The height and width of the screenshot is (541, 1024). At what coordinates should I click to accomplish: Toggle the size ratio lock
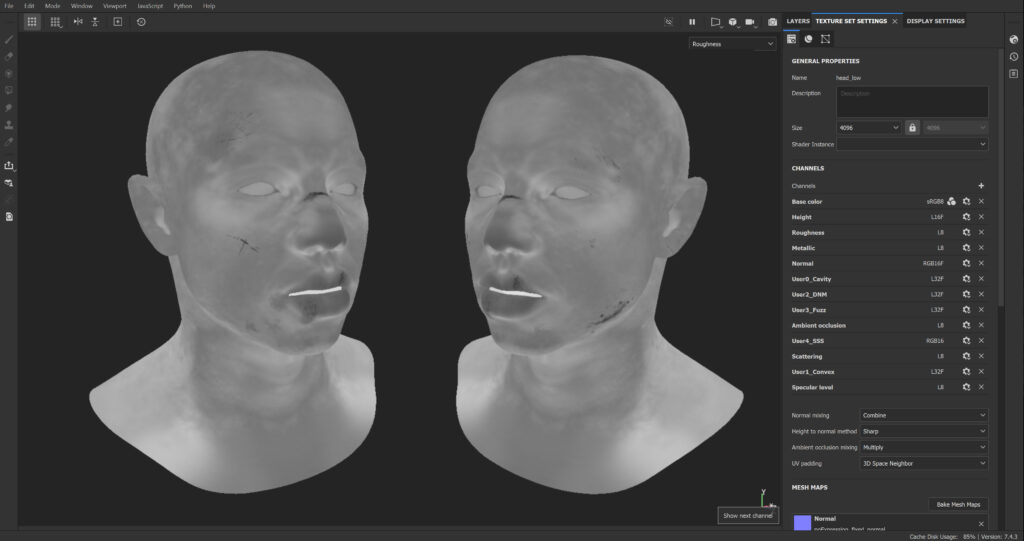click(912, 128)
